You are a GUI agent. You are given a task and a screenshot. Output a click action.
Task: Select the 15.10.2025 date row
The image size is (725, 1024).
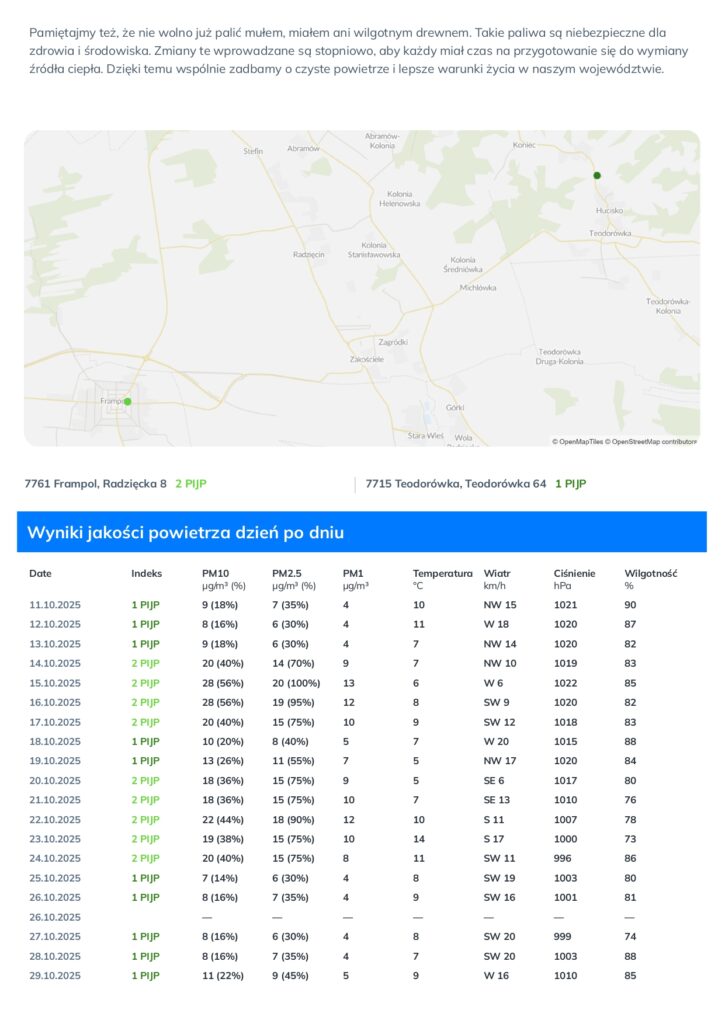pos(55,683)
